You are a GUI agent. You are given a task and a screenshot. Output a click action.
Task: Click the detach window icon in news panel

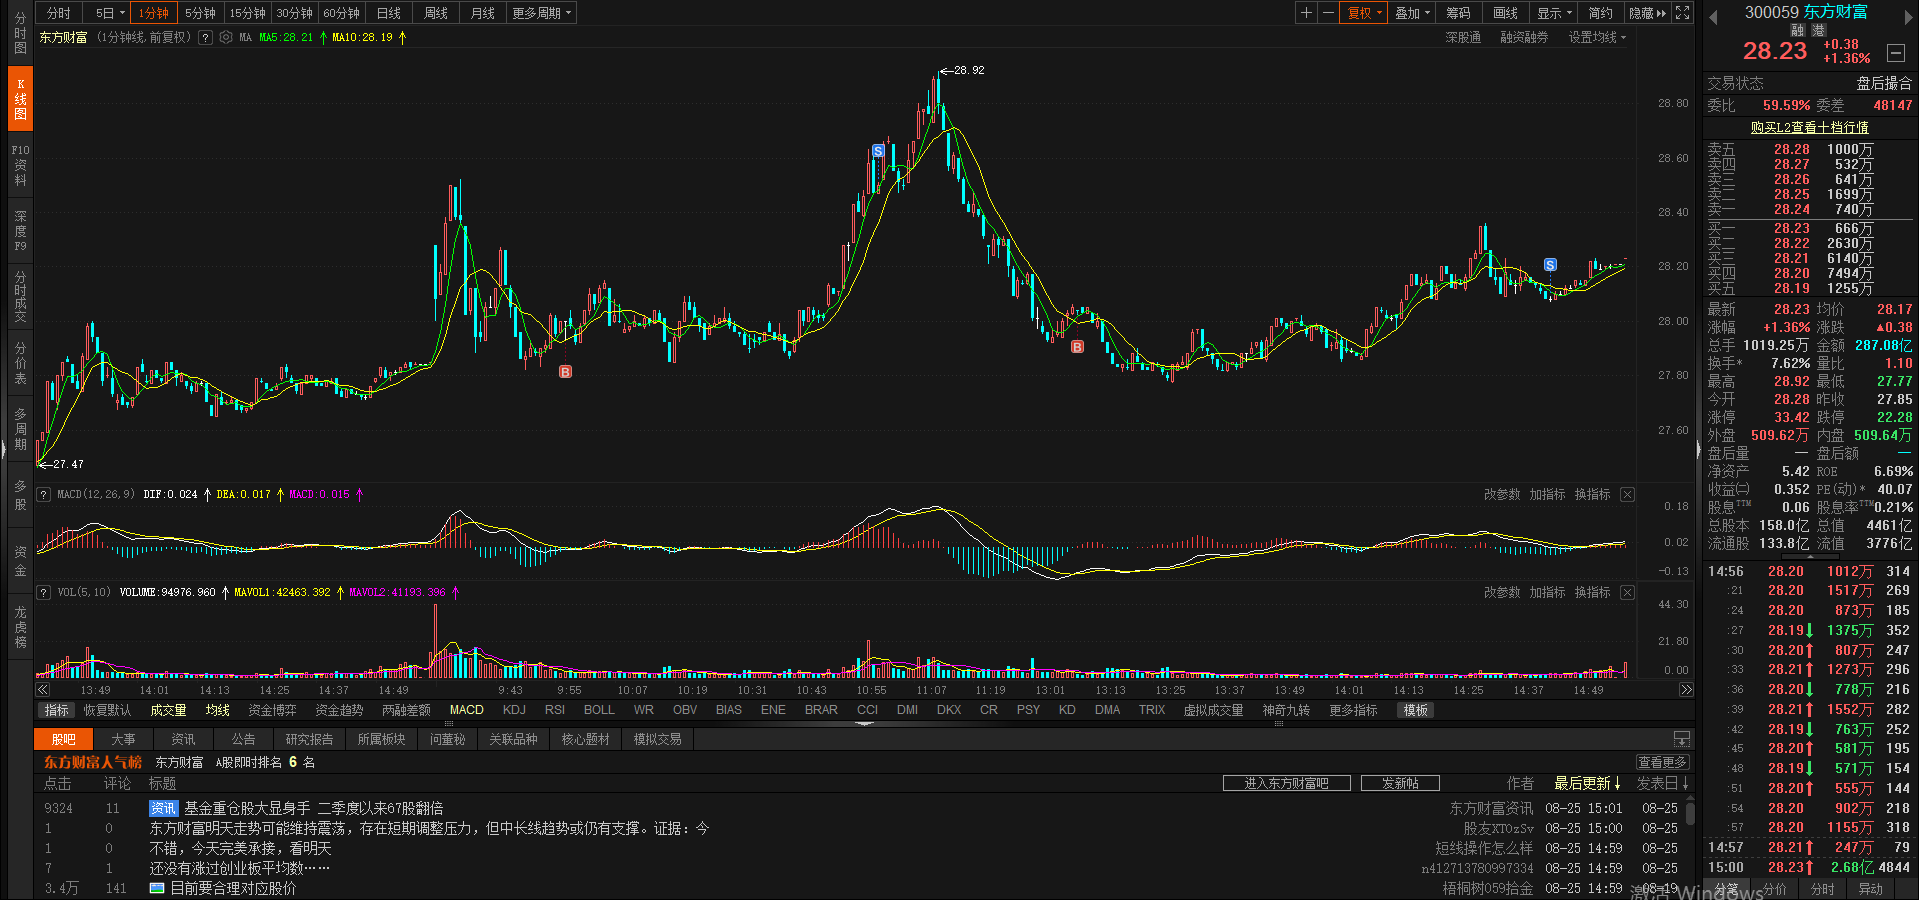pos(1682,739)
